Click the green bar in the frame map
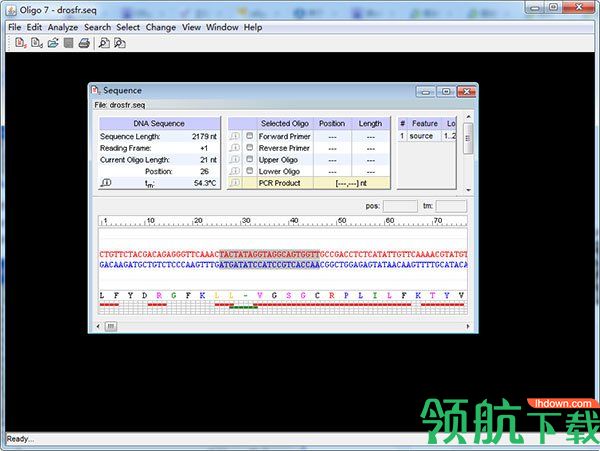Image resolution: width=600 pixels, height=451 pixels. coord(243,307)
